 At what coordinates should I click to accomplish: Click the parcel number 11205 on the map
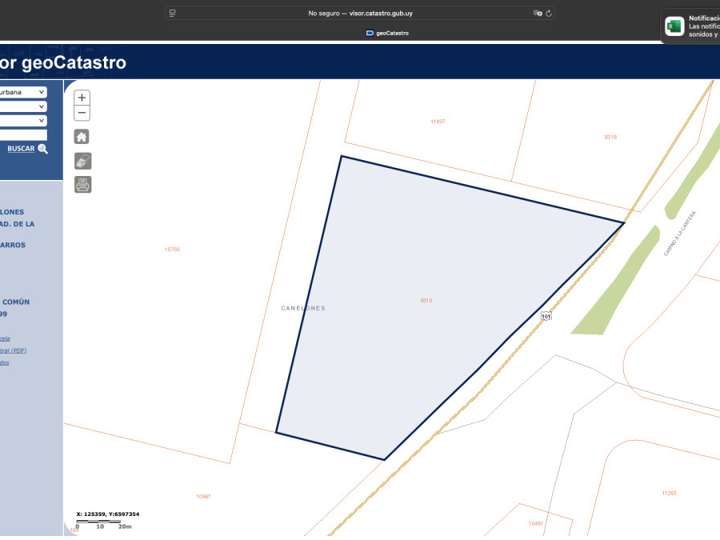669,493
